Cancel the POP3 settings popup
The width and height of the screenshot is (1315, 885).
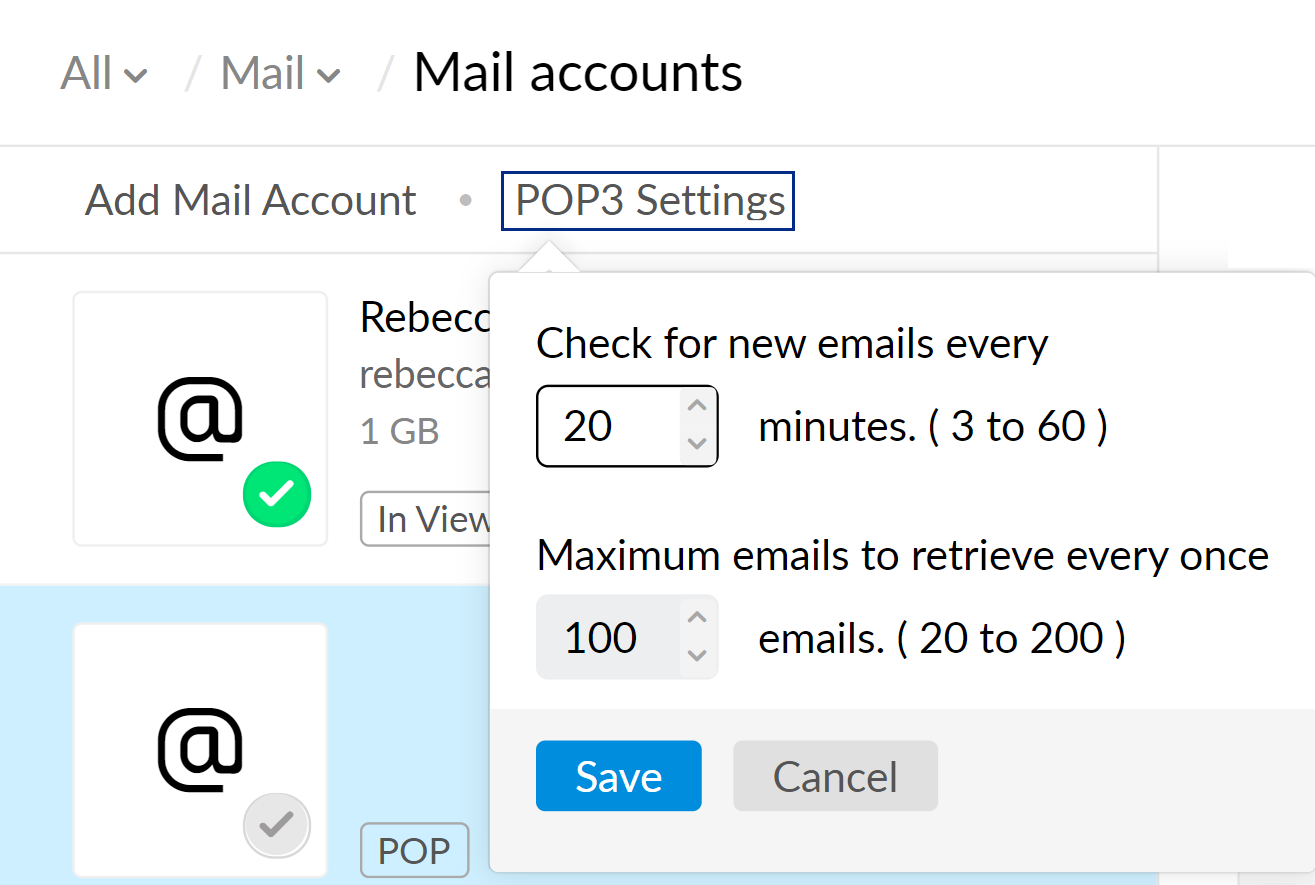tap(835, 775)
